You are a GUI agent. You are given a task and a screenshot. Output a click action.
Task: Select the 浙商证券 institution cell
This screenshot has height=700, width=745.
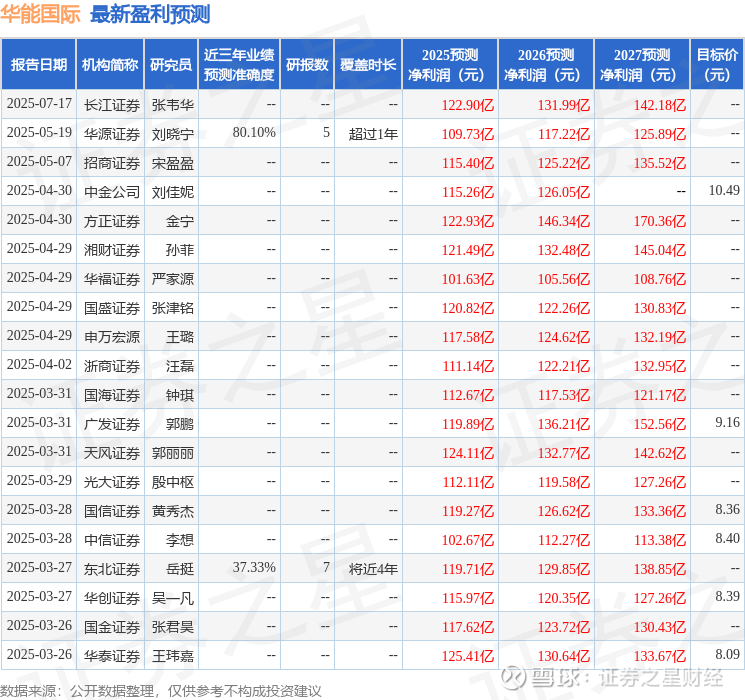coord(112,366)
